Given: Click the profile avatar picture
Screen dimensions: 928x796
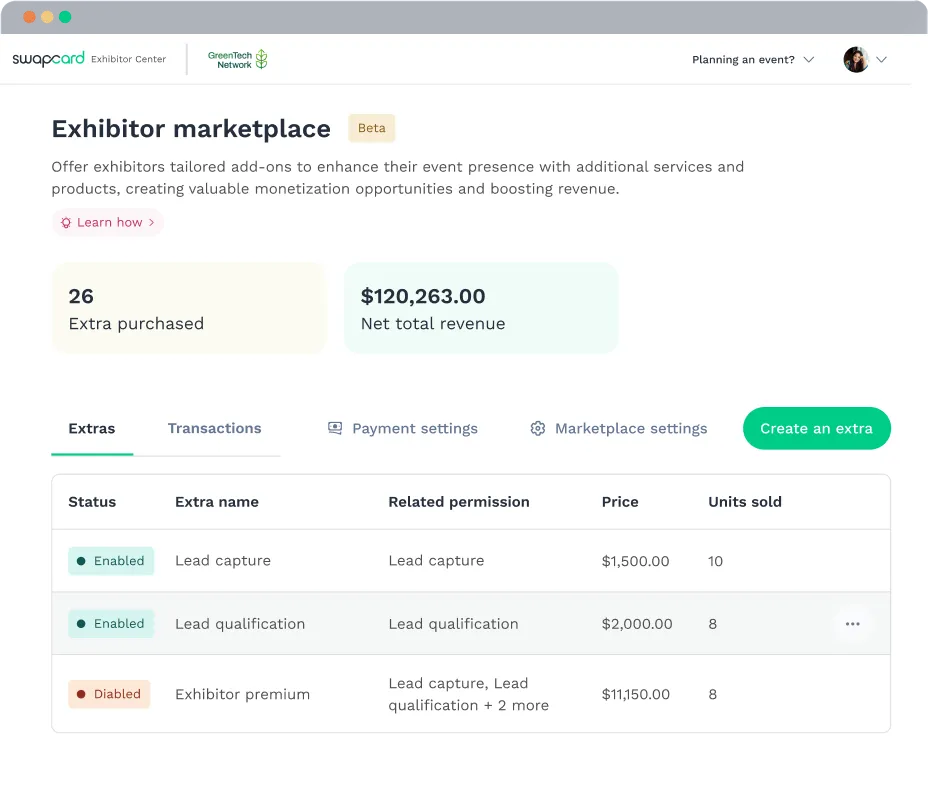Looking at the screenshot, I should pyautogui.click(x=856, y=59).
